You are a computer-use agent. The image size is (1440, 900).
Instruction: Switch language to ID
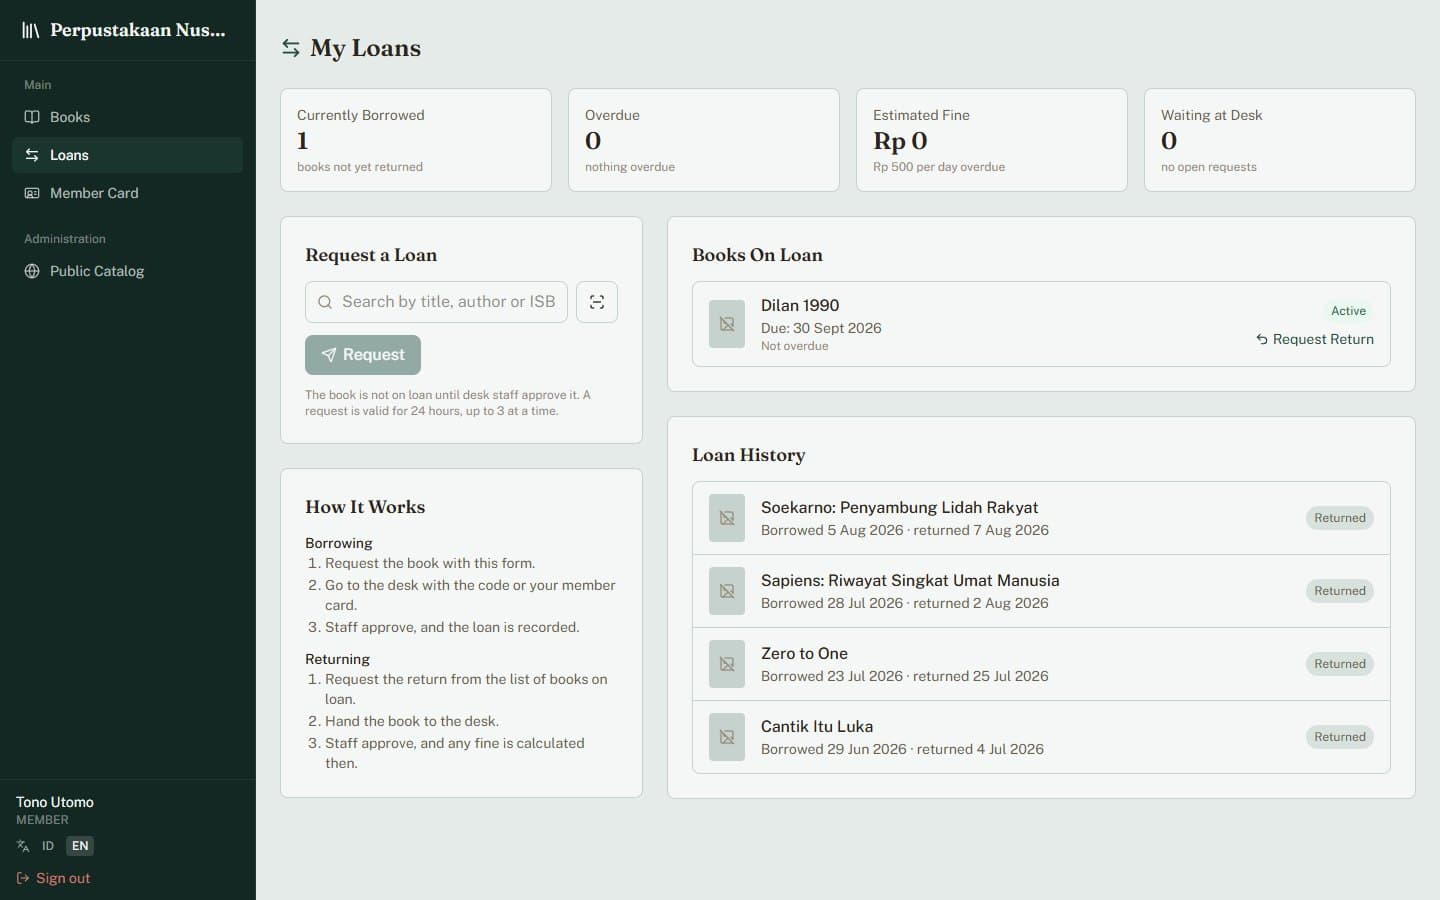pyautogui.click(x=48, y=846)
